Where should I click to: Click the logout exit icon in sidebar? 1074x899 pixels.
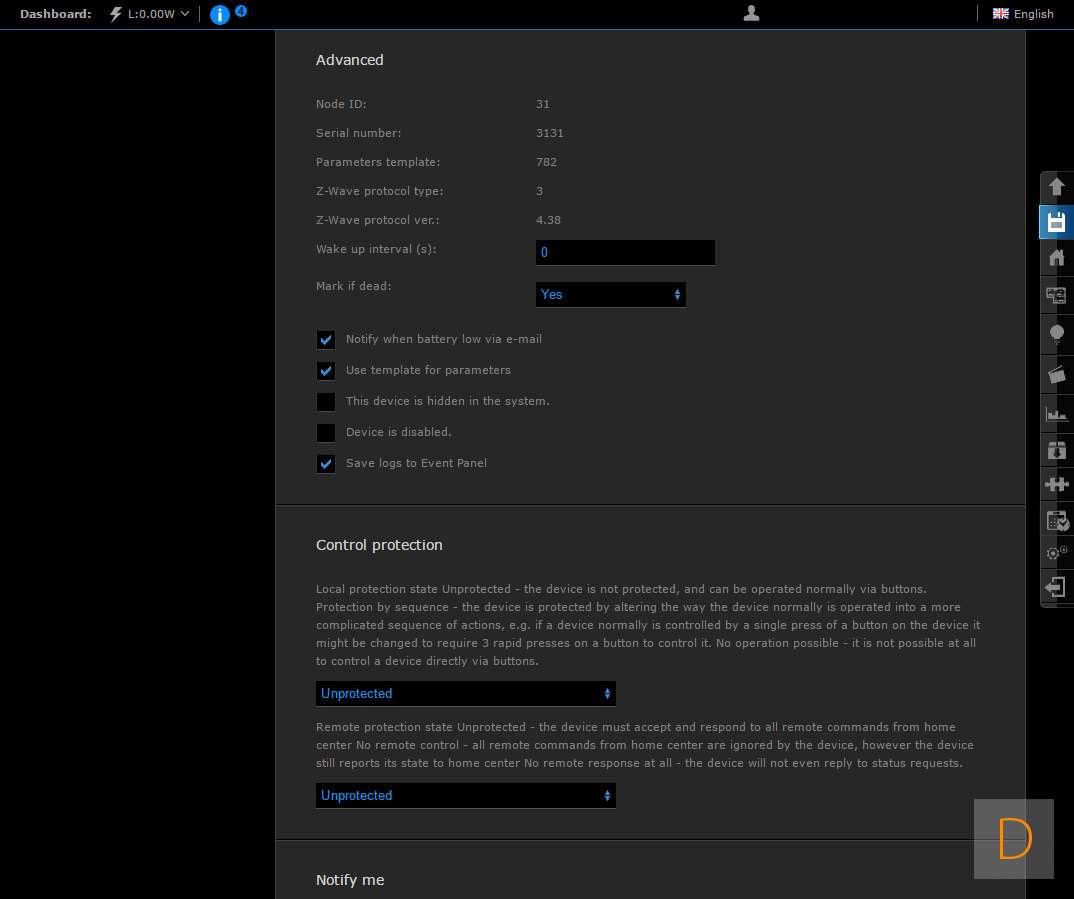pos(1056,587)
